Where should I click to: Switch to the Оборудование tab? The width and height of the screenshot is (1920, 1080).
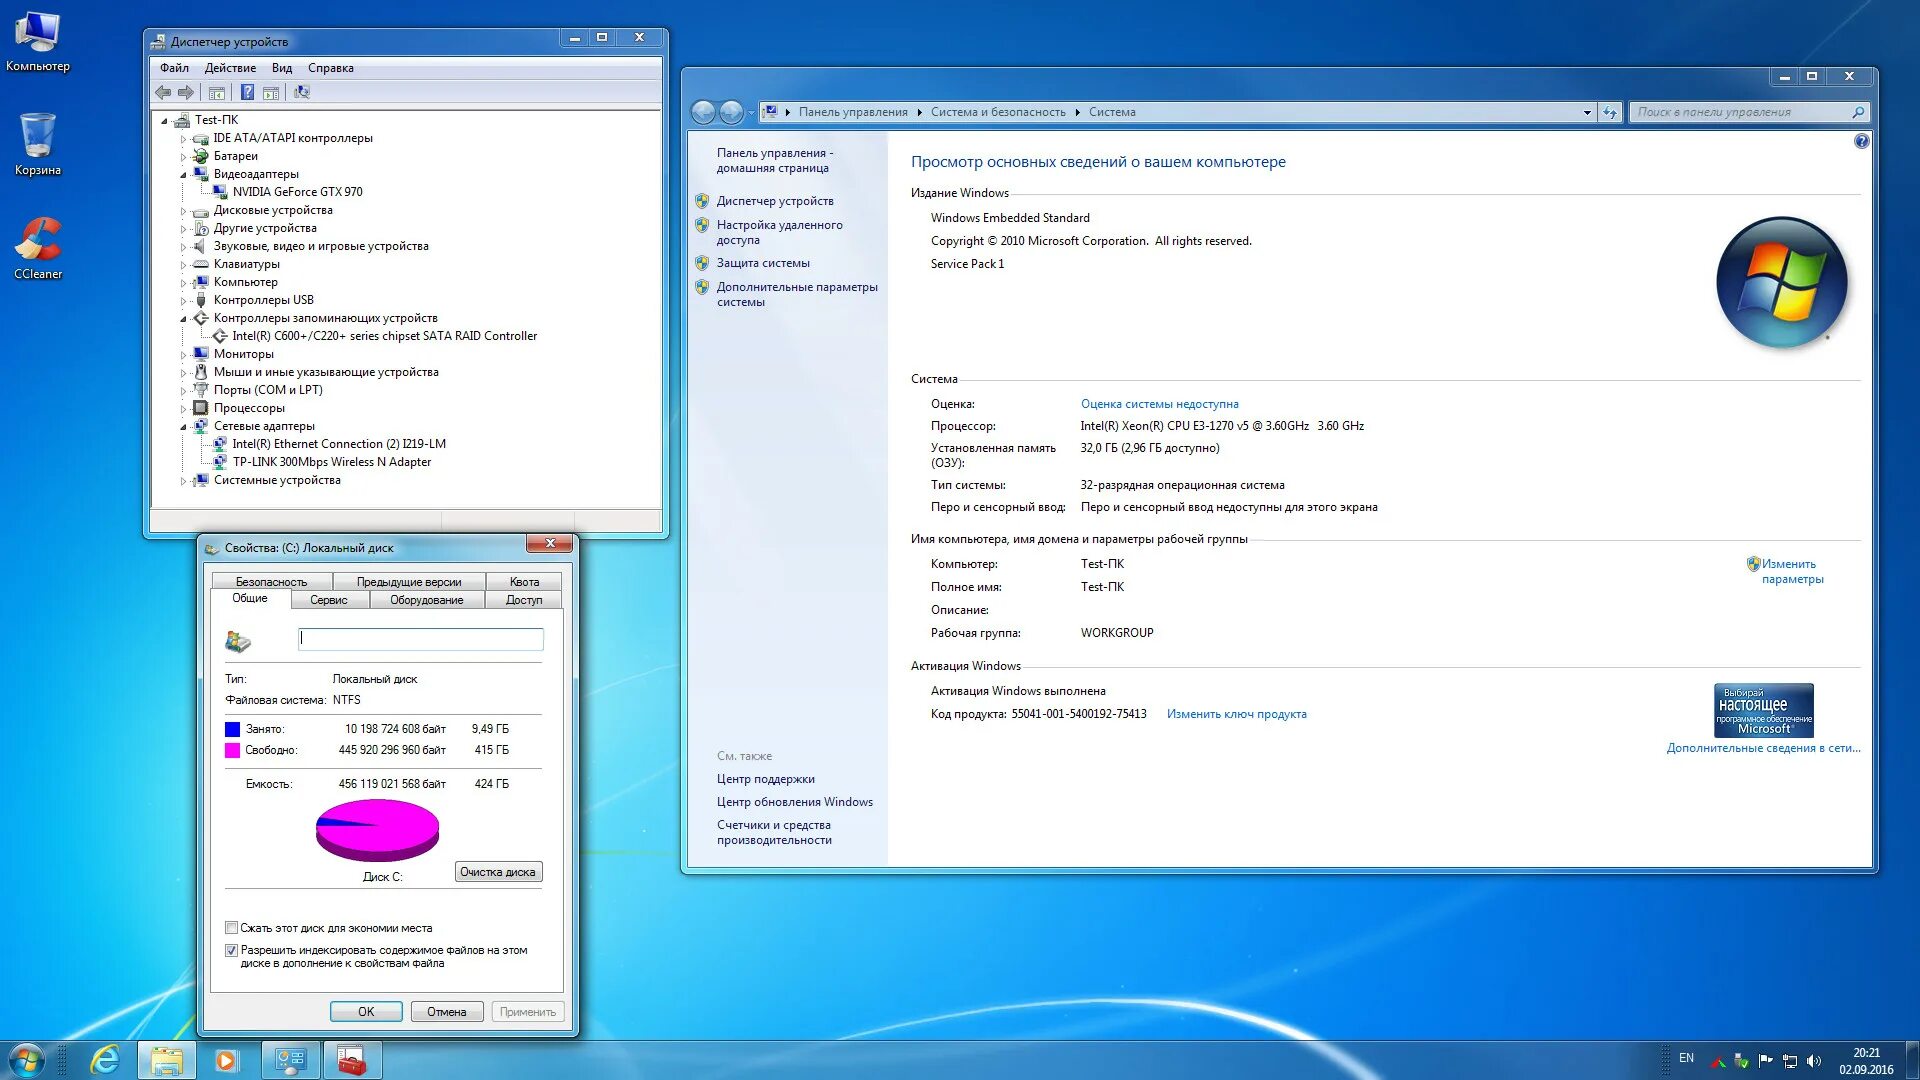[x=426, y=600]
